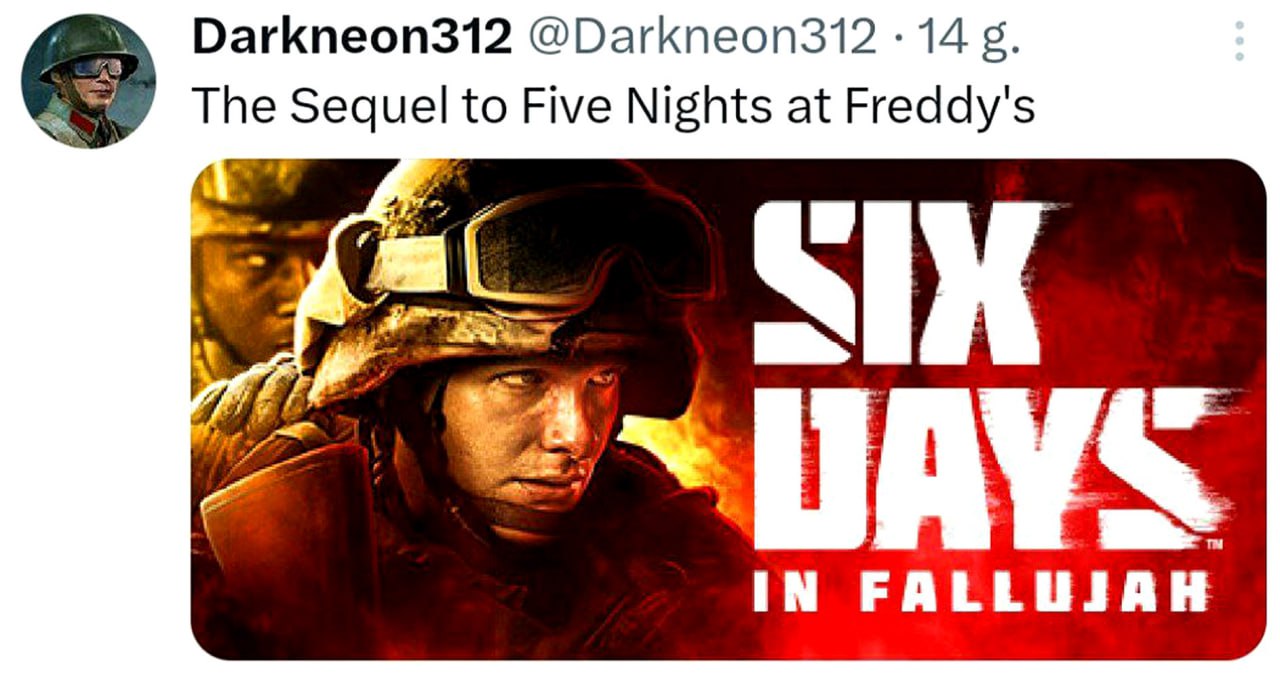Click the tweet text about Five Nights at Freddy's
Image resolution: width=1280 pixels, height=677 pixels.
[x=612, y=105]
